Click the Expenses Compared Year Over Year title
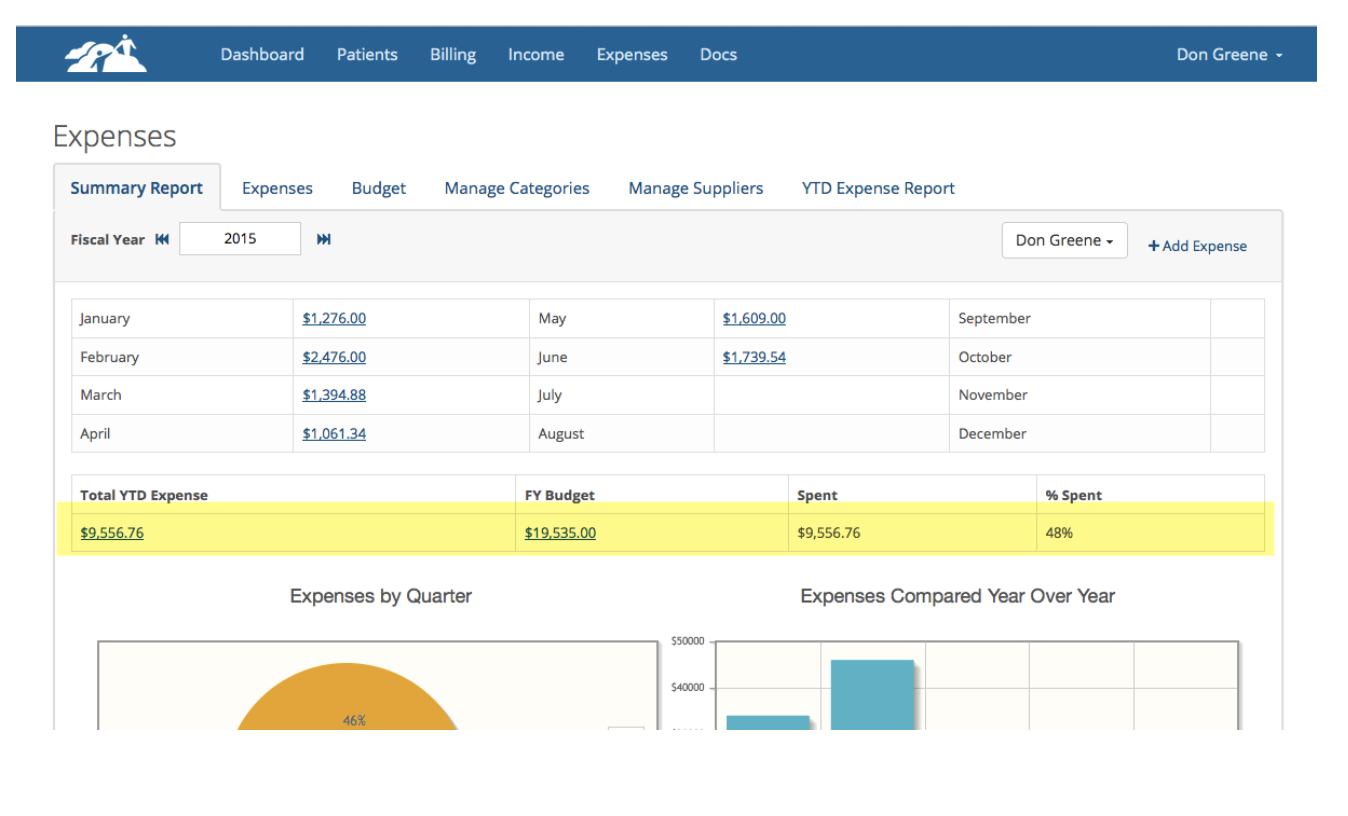 [x=957, y=596]
